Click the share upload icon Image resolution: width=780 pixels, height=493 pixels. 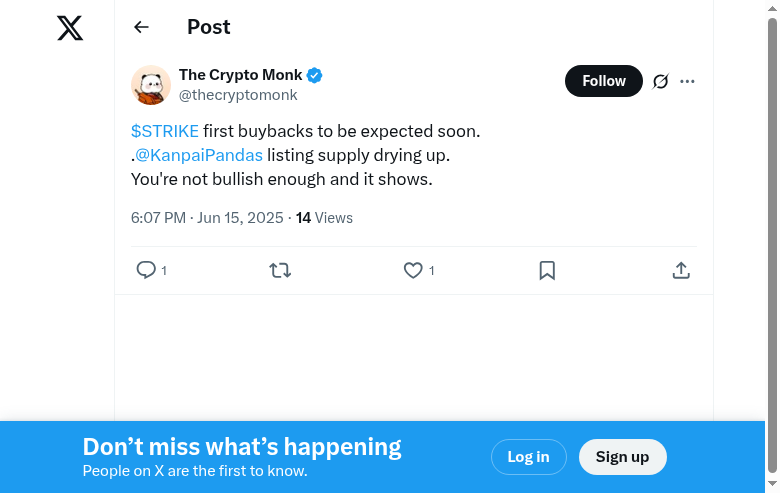[x=681, y=270]
